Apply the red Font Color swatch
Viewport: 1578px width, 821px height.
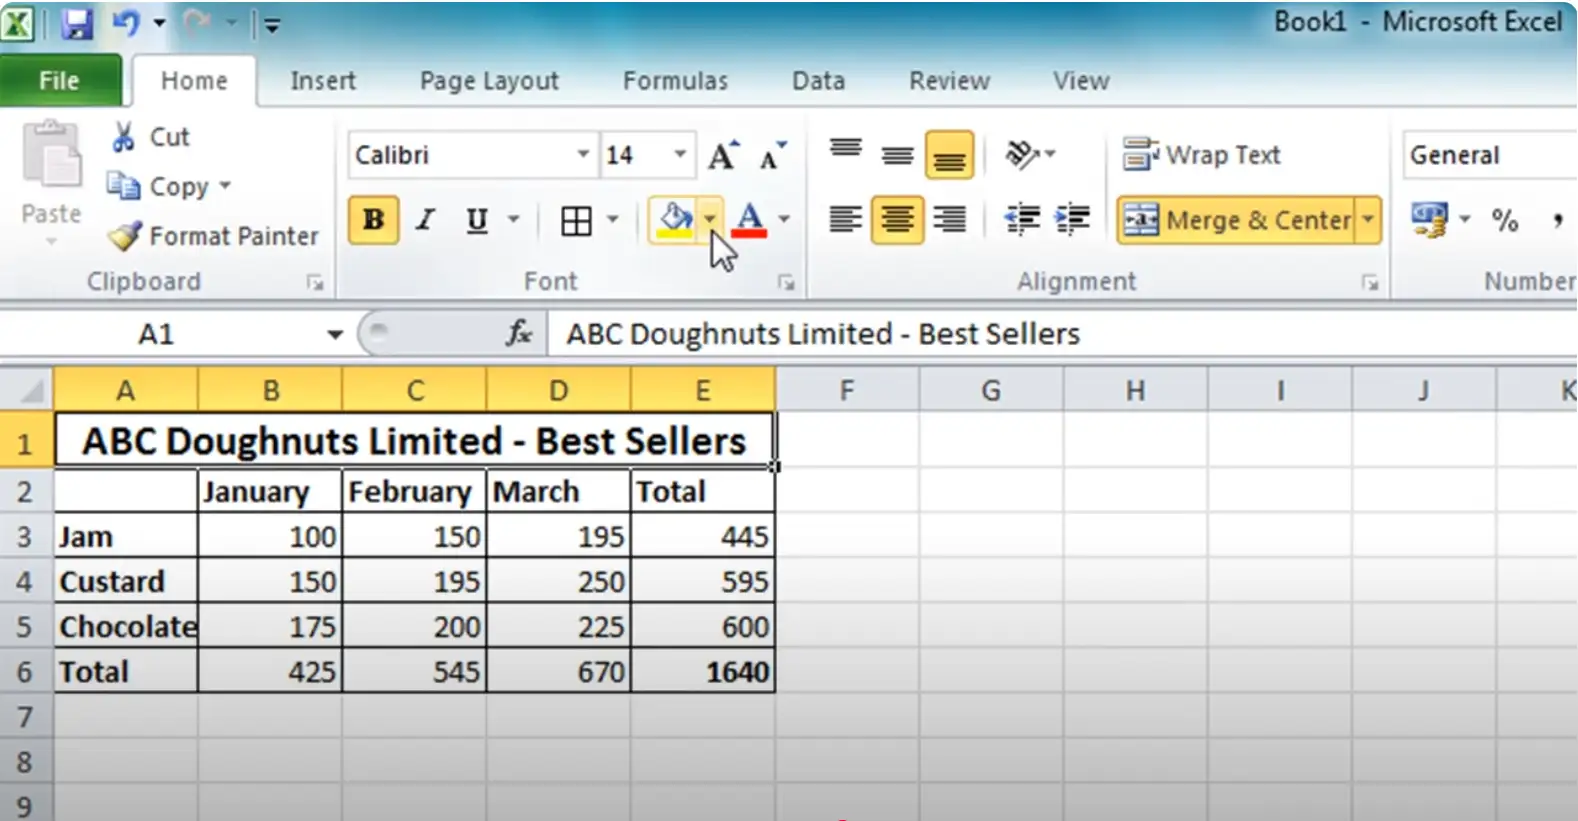pos(750,220)
